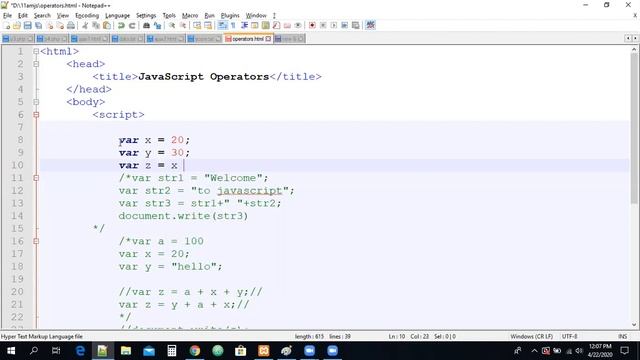Open the File menu
Viewport: 640px width, 360px height.
(7, 16)
